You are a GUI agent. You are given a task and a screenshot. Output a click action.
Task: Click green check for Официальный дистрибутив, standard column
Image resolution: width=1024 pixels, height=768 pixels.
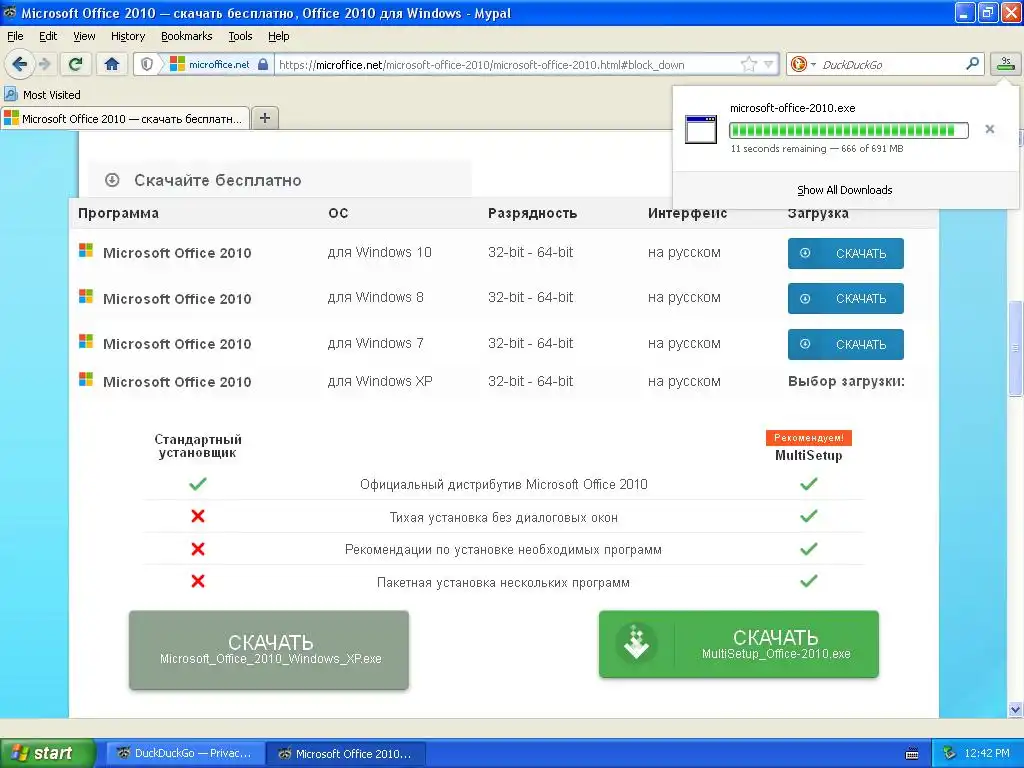[x=198, y=484]
